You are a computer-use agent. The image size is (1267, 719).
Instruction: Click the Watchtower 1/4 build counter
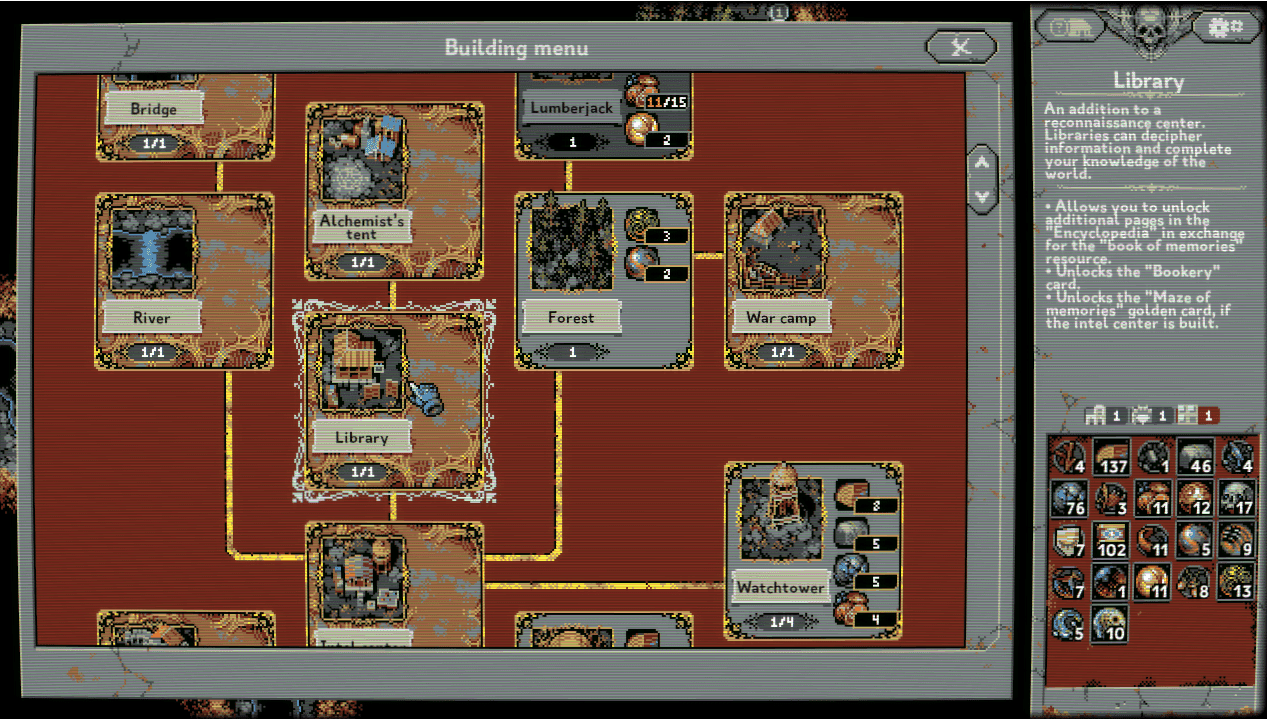click(x=782, y=623)
